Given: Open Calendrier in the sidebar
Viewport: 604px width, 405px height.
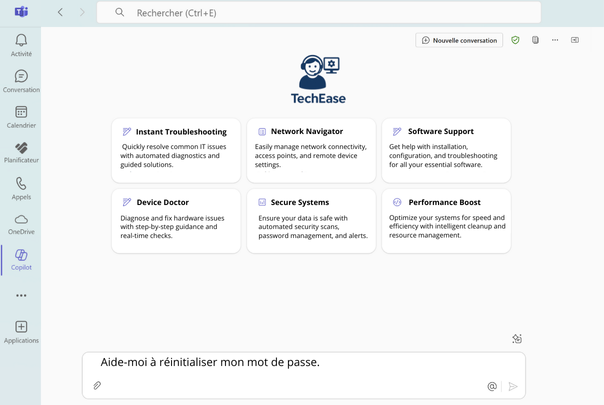Looking at the screenshot, I should 21,117.
